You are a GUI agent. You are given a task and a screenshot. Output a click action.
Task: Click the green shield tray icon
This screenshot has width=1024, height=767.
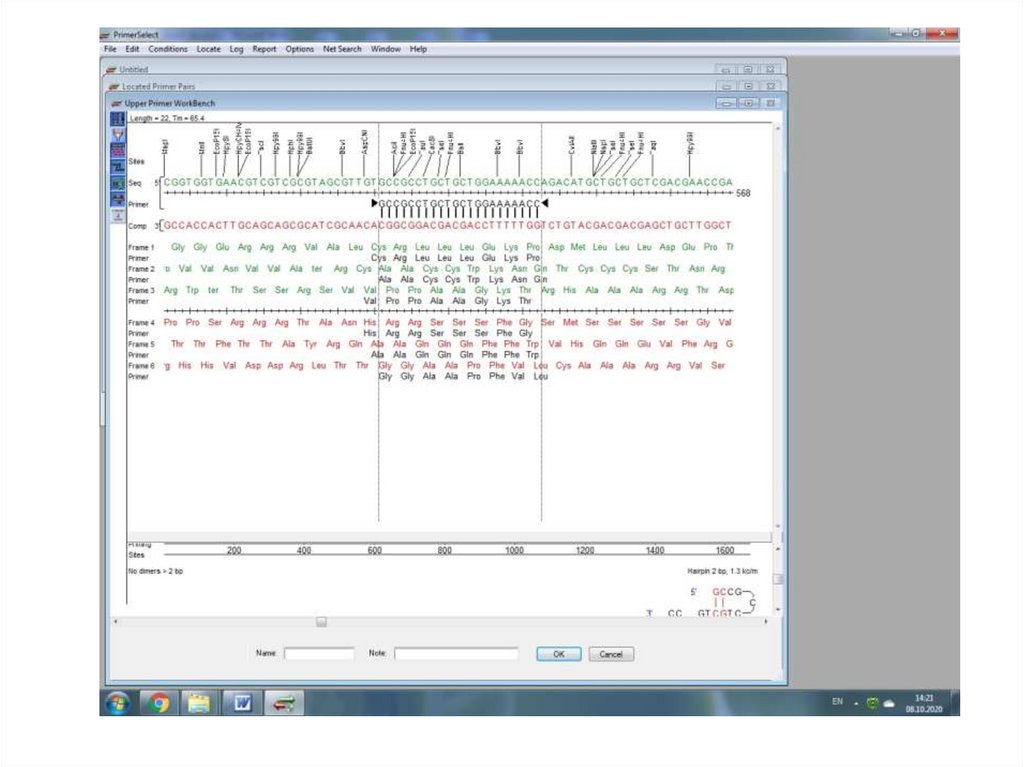[x=872, y=703]
